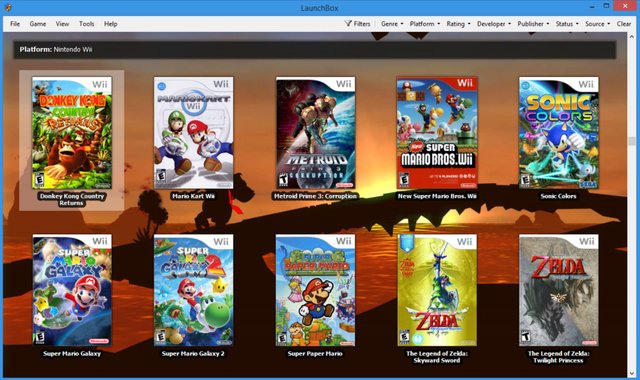Click the 'Mario Kart Wii' title label
This screenshot has width=640, height=380.
(x=193, y=196)
